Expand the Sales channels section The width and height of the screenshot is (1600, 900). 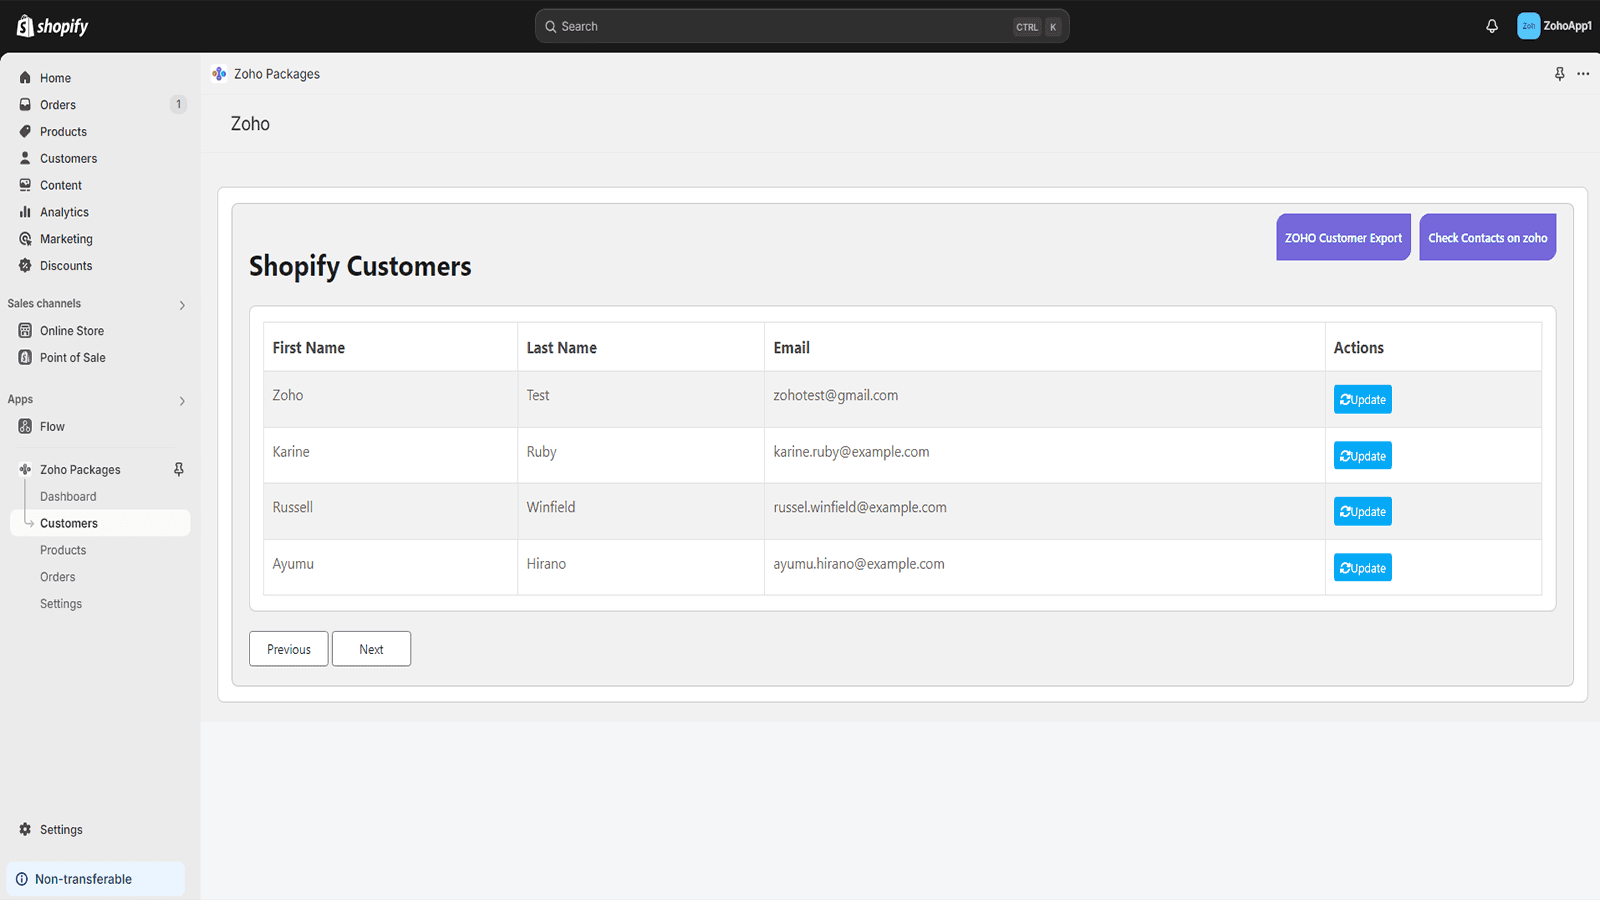point(182,305)
